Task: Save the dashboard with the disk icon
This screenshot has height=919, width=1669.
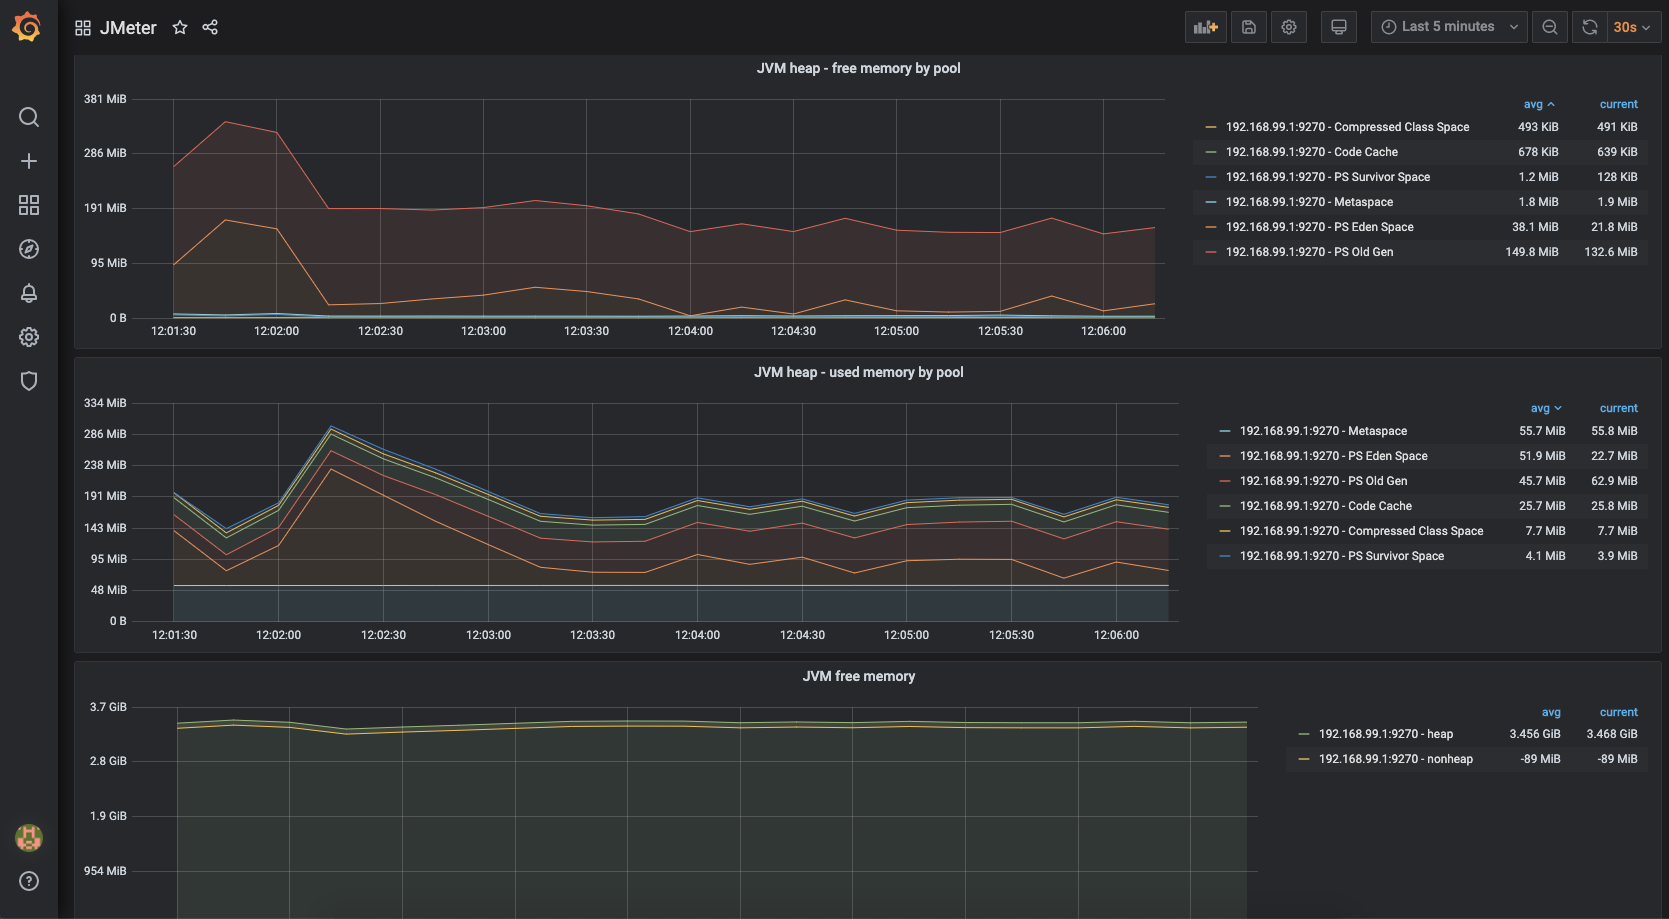Action: [x=1249, y=27]
